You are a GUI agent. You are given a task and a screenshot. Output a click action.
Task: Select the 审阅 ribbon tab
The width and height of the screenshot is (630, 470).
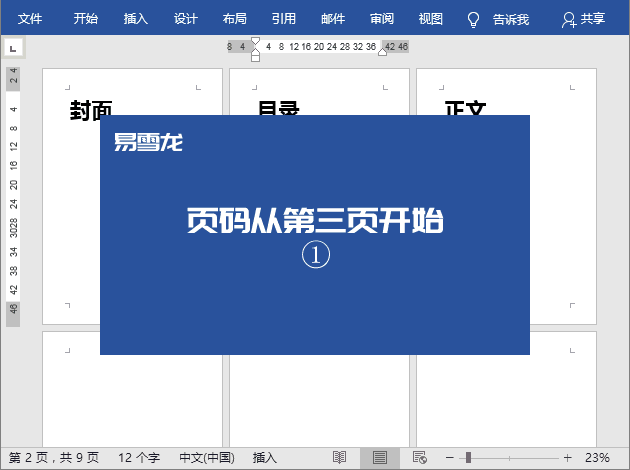pos(382,18)
